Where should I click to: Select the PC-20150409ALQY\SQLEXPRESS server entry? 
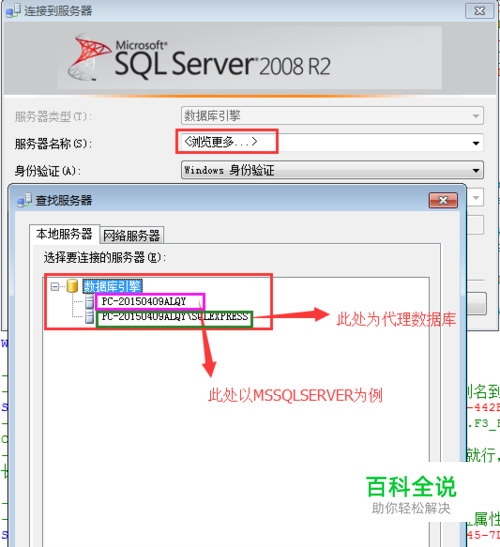(174, 317)
